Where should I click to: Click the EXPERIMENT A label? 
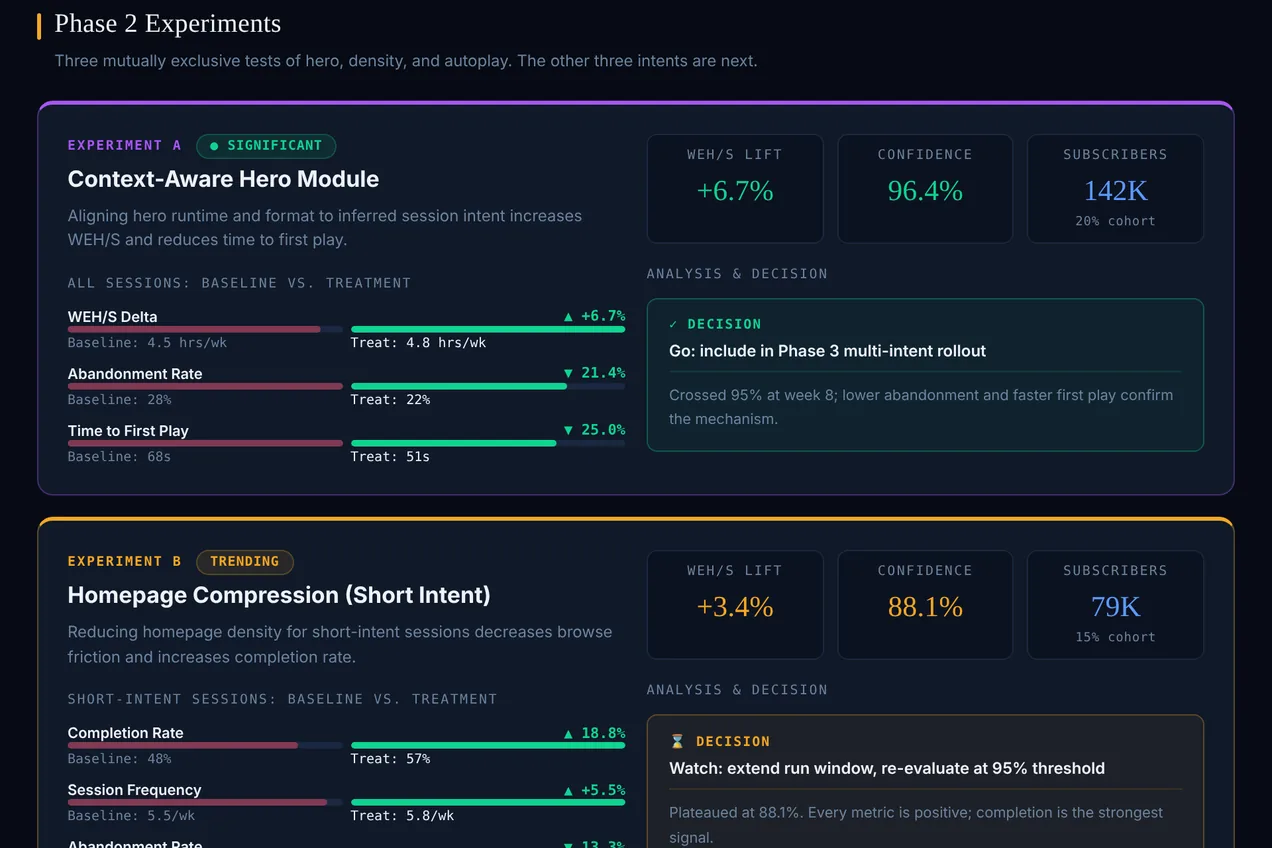125,146
